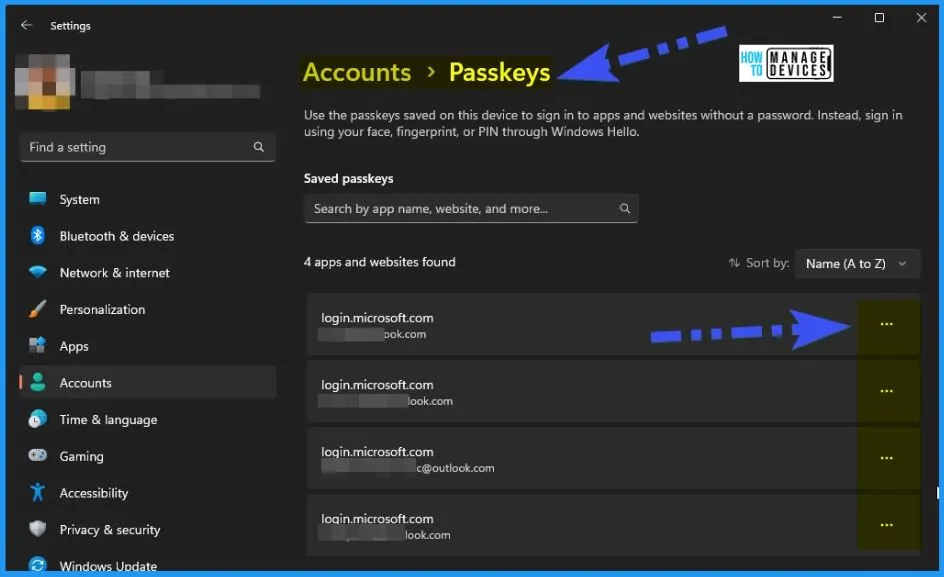The height and width of the screenshot is (577, 944).
Task: Click the Apps icon in the sidebar
Action: (37, 345)
